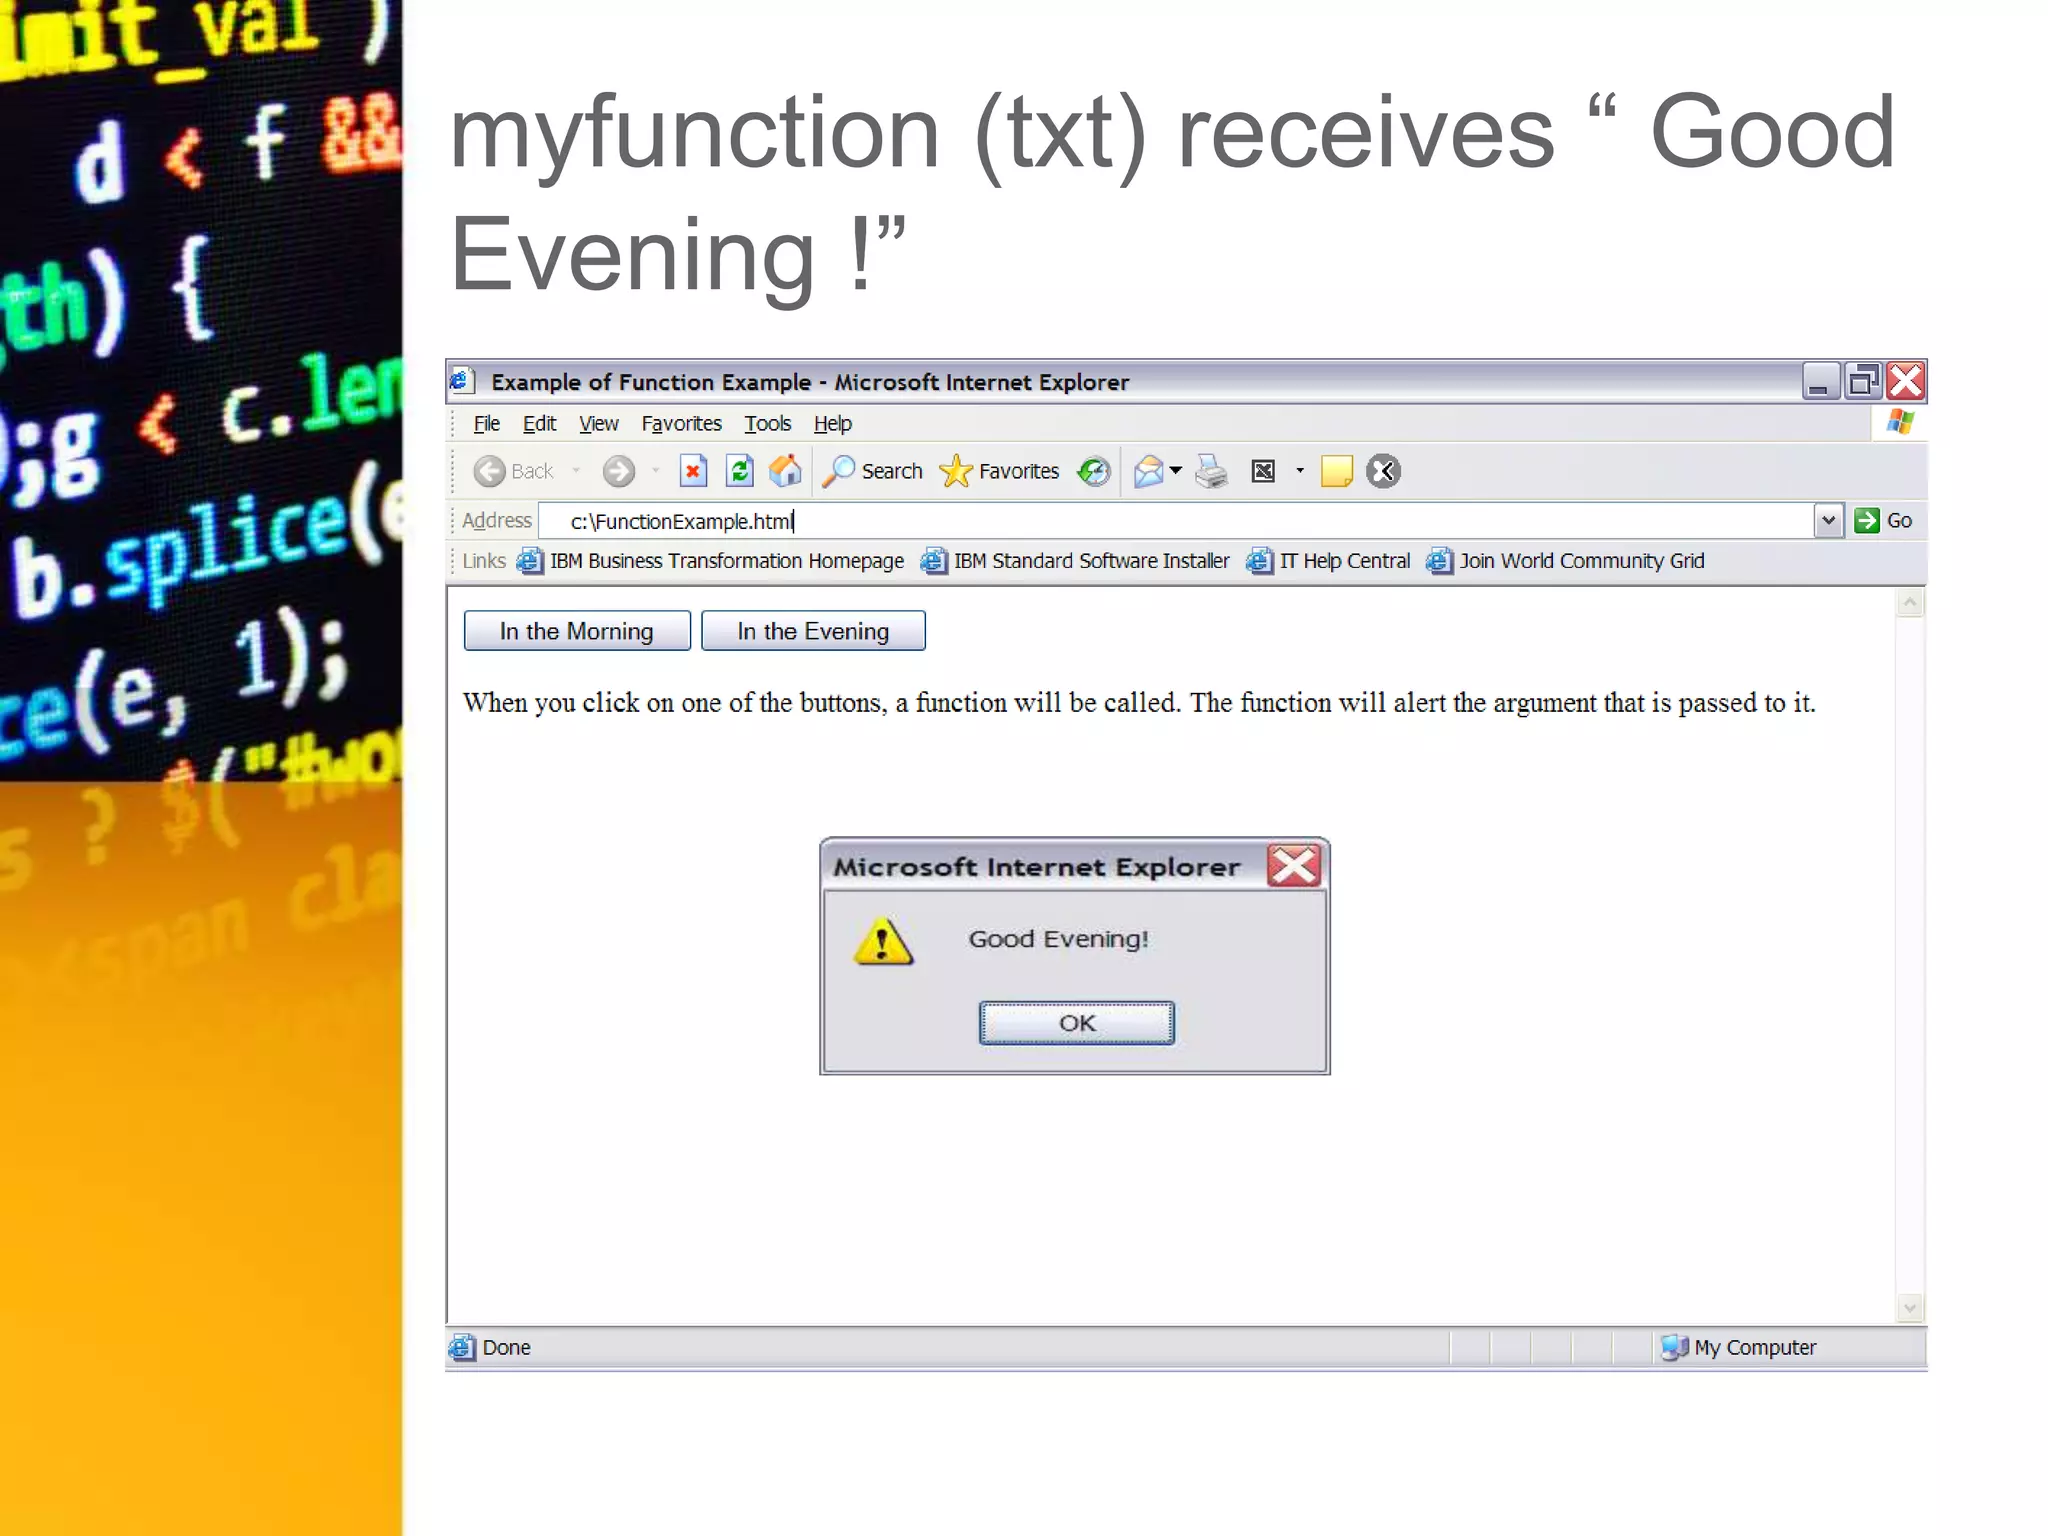Click the Mail envelope icon
The image size is (2048, 1536).
click(1149, 471)
